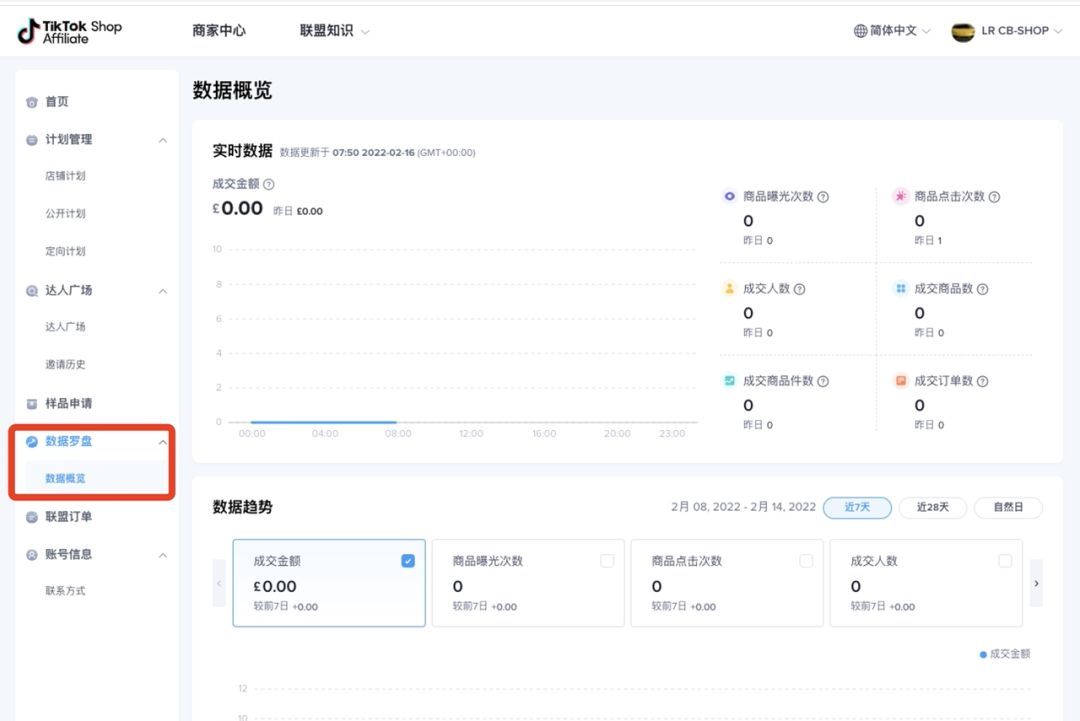Click the help icon next to 成交商品数

(x=983, y=289)
